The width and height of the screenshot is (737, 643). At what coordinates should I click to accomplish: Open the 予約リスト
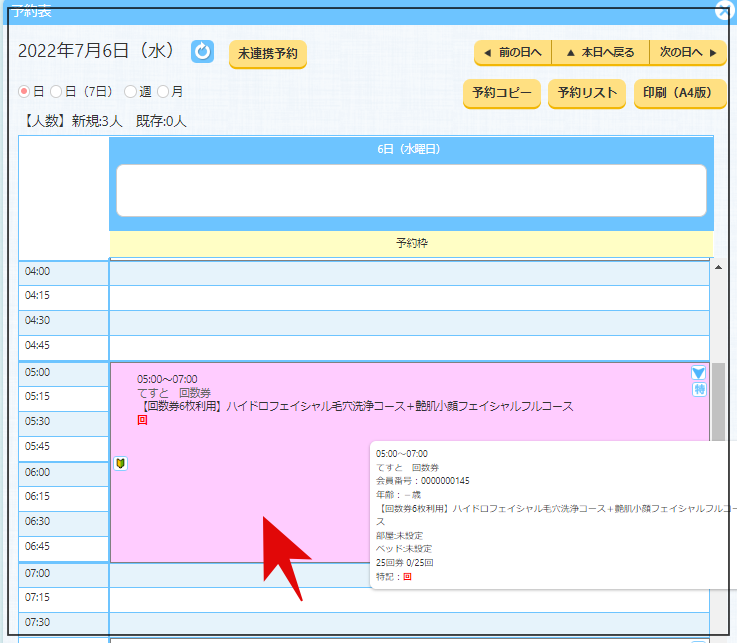pos(586,93)
